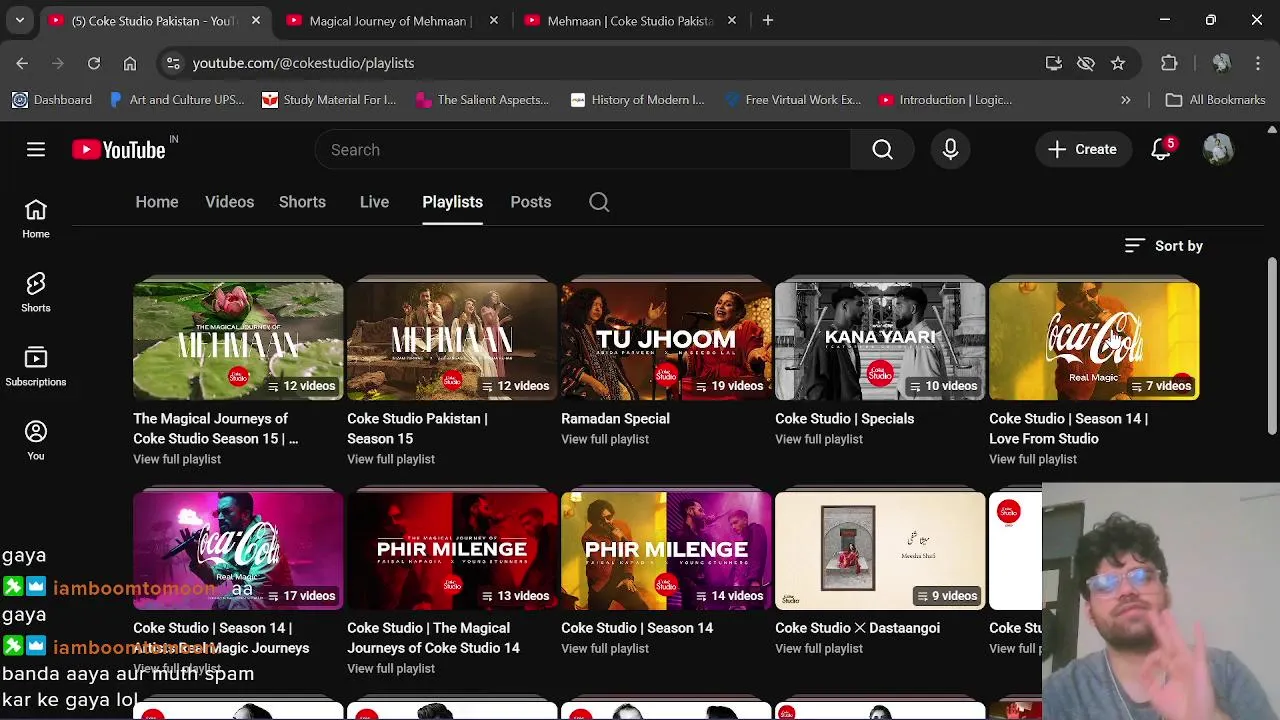View full playlist for Season 14 Love From Studio

coord(1033,459)
